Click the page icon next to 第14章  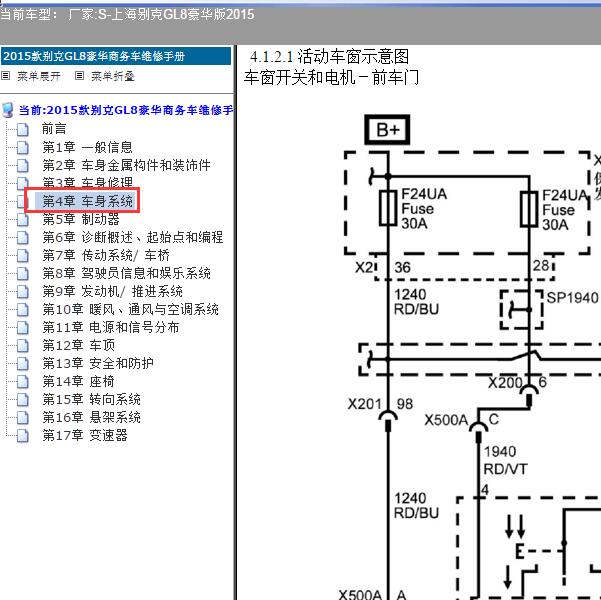[23, 382]
